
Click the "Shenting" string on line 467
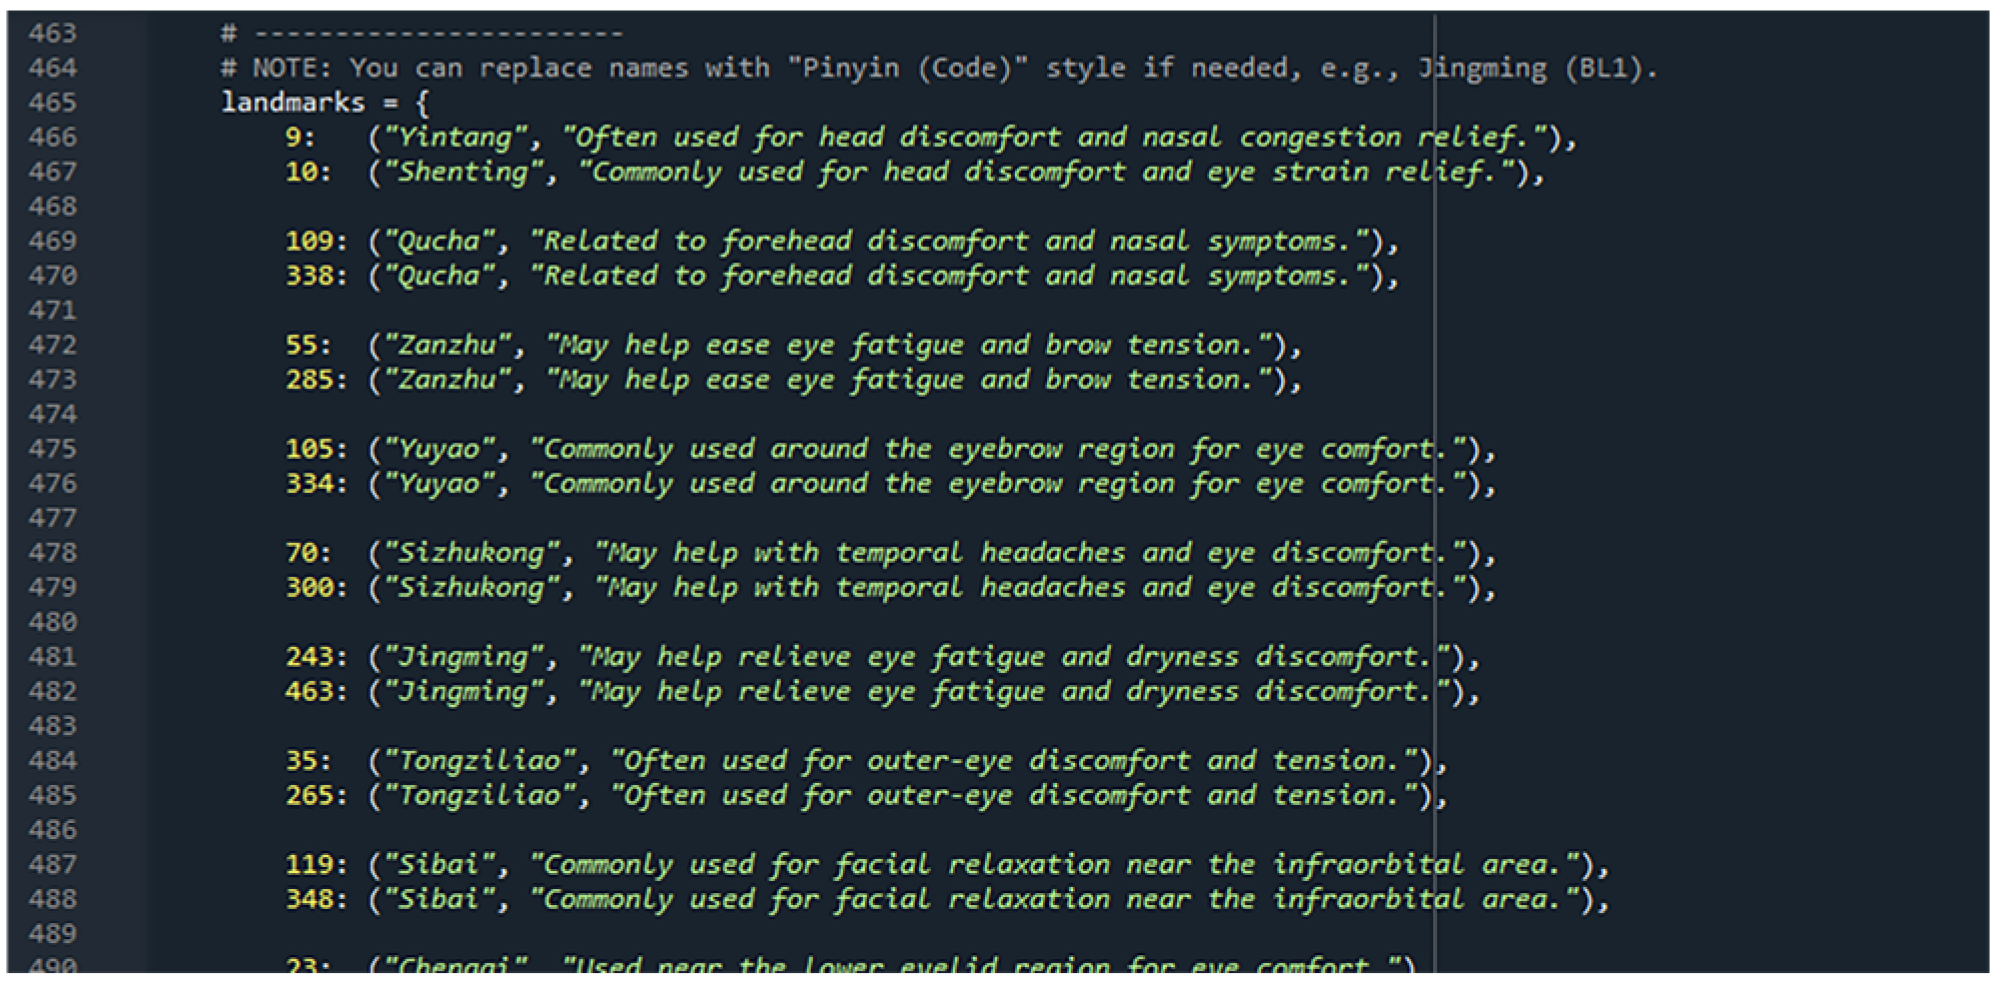(464, 172)
